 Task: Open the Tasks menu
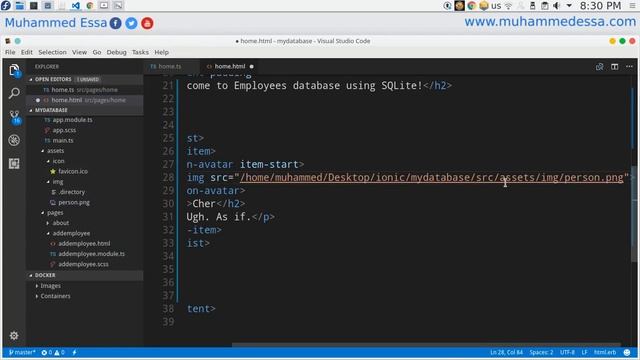(x=140, y=52)
